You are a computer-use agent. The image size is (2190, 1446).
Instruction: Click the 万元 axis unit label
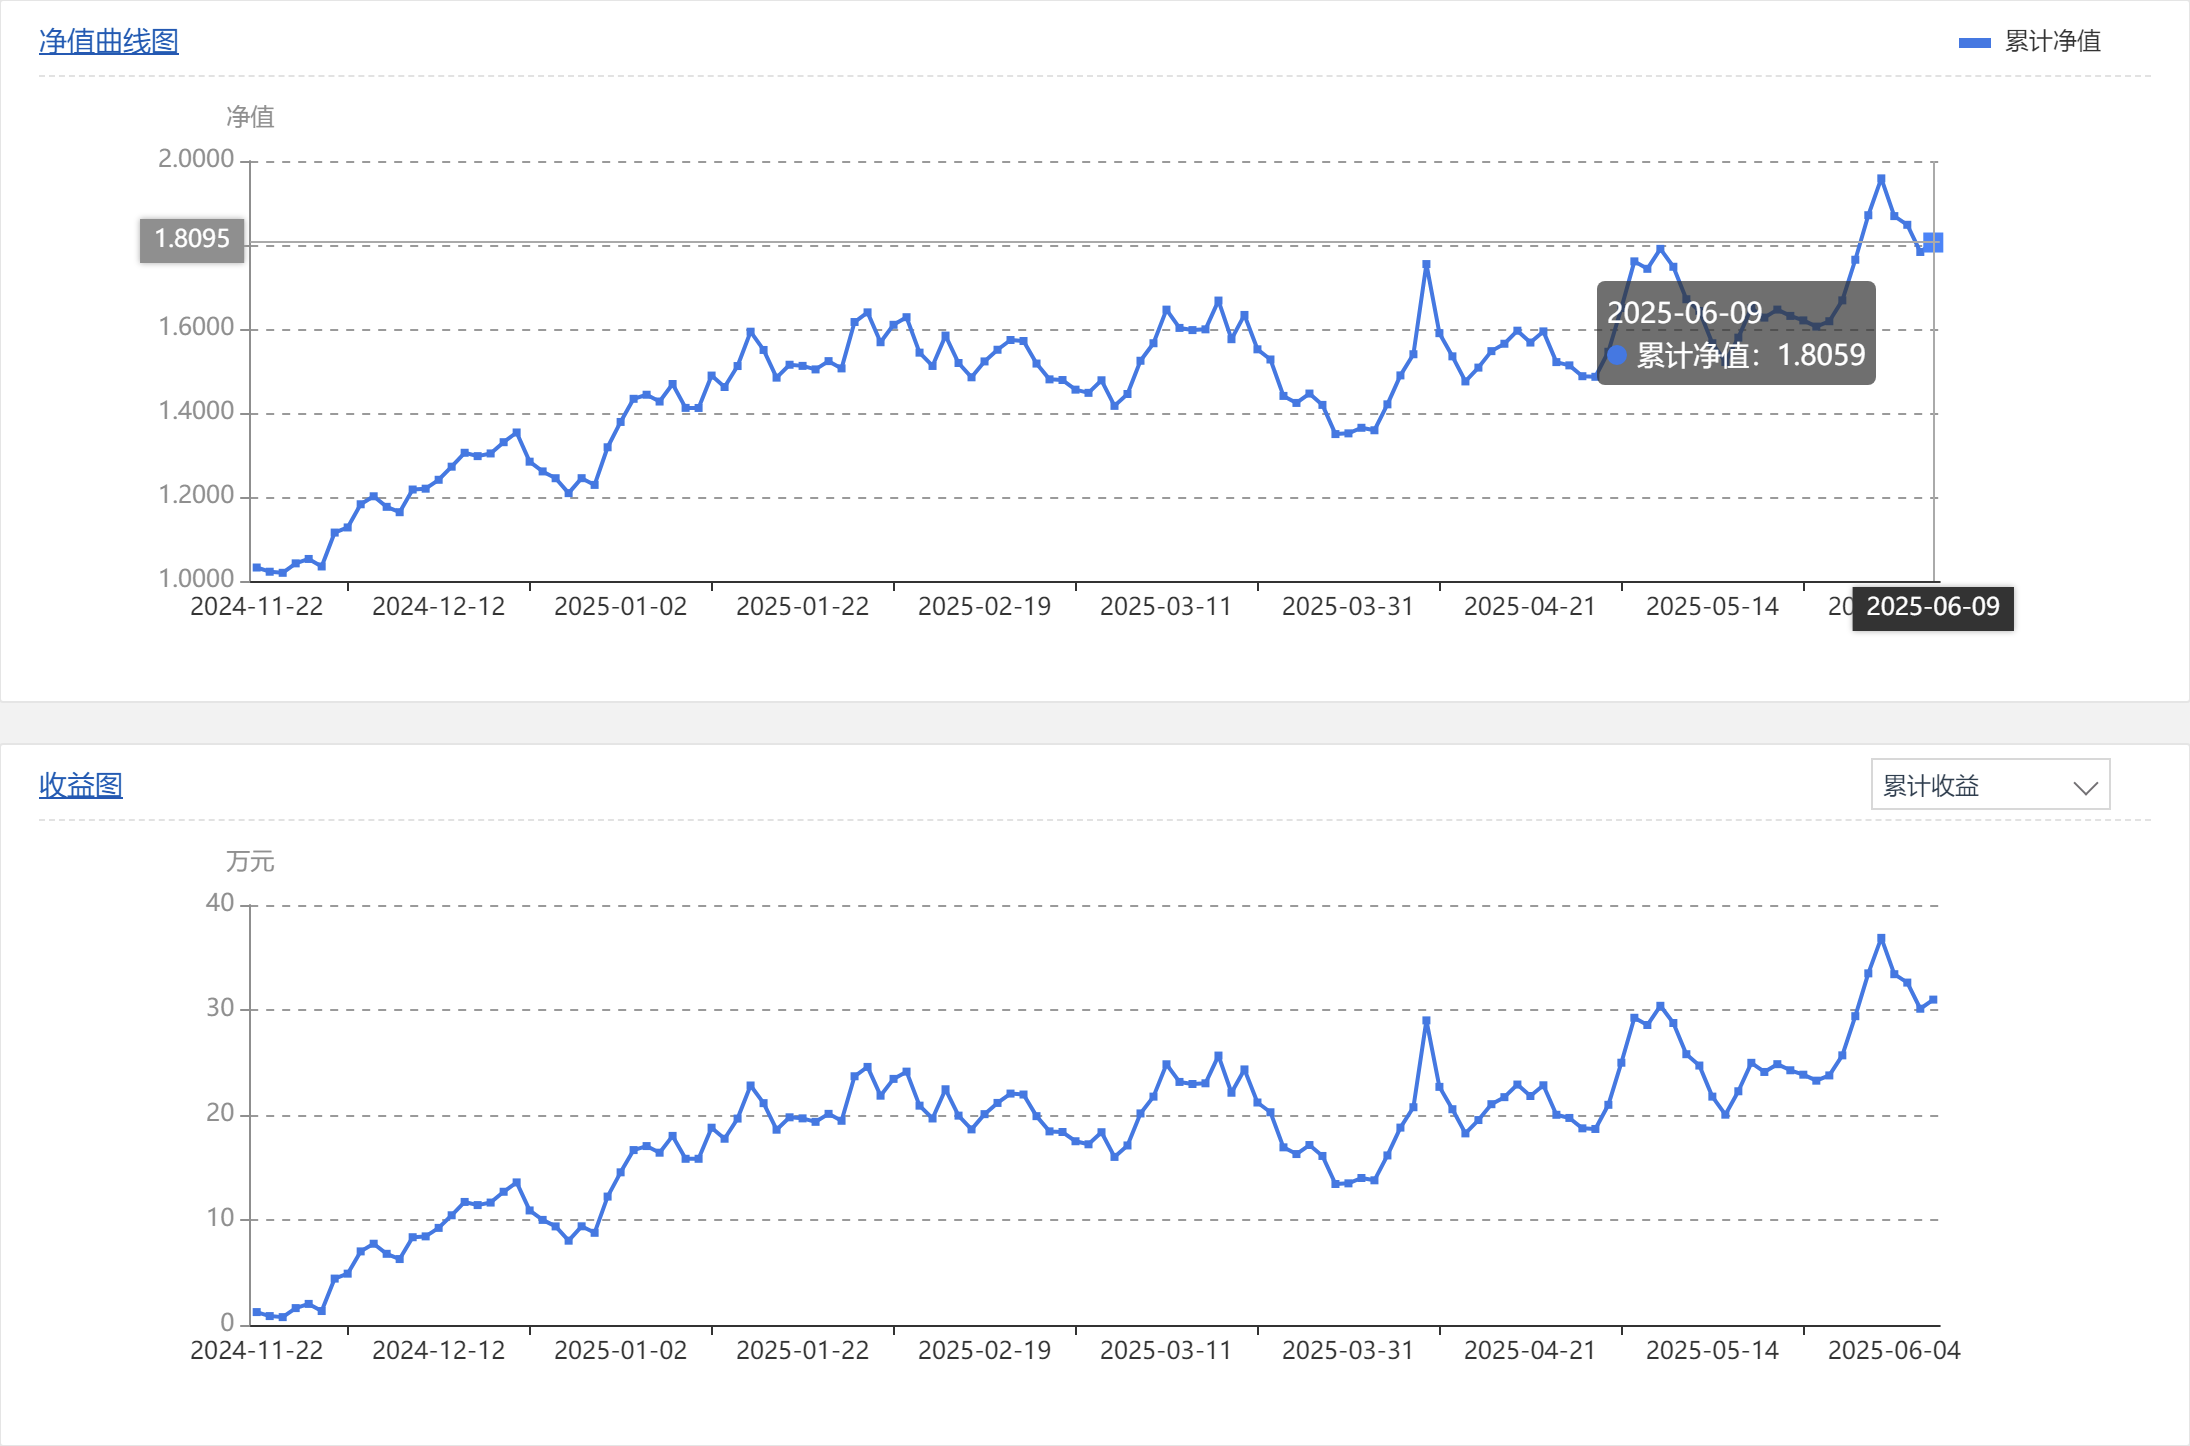pyautogui.click(x=249, y=861)
